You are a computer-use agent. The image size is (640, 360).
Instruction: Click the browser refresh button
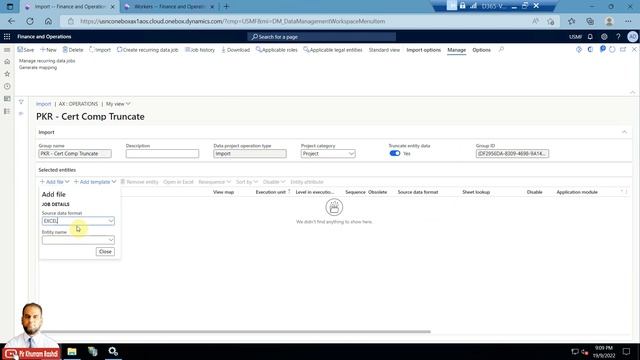(x=30, y=21)
